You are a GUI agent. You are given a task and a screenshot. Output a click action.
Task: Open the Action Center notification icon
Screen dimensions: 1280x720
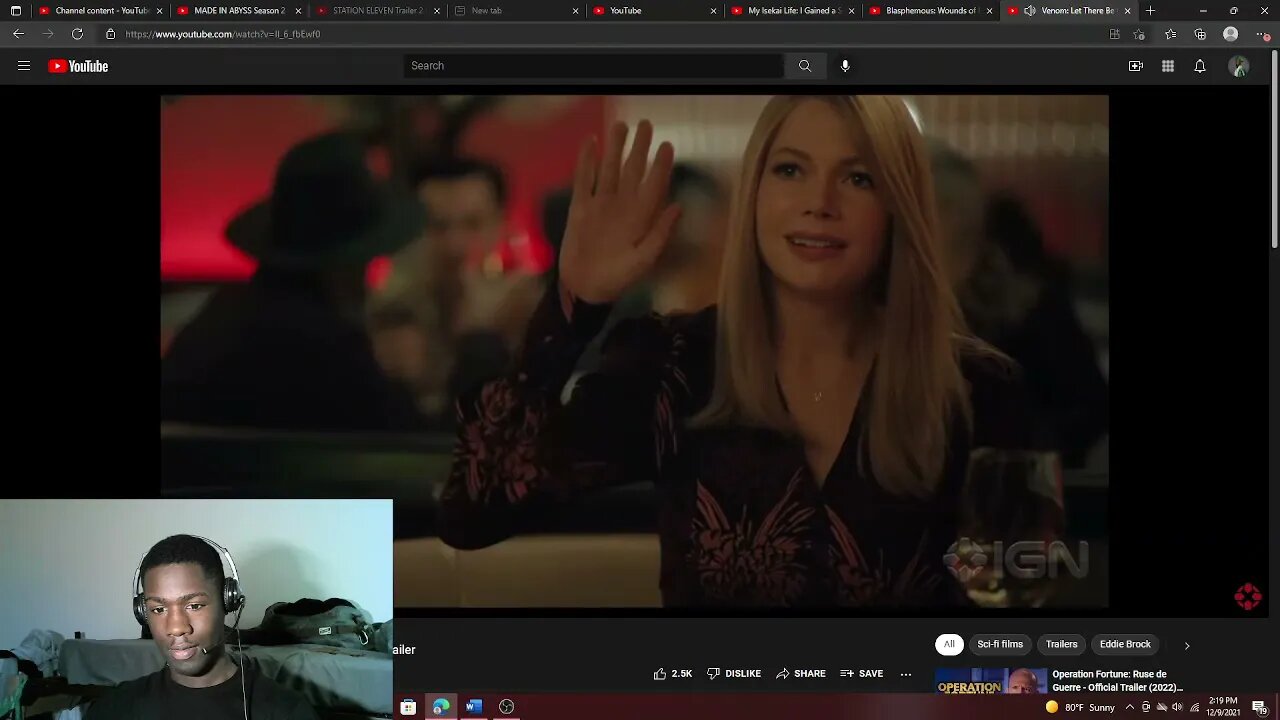pyautogui.click(x=1261, y=707)
